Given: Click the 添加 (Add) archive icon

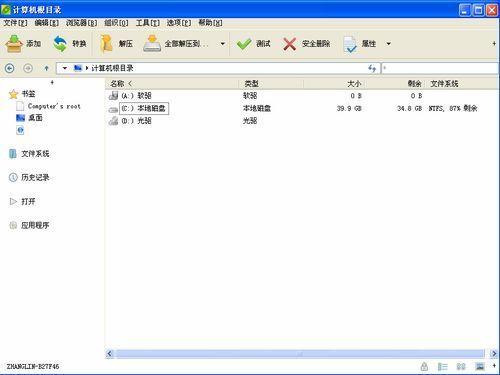Looking at the screenshot, I should click(x=14, y=44).
